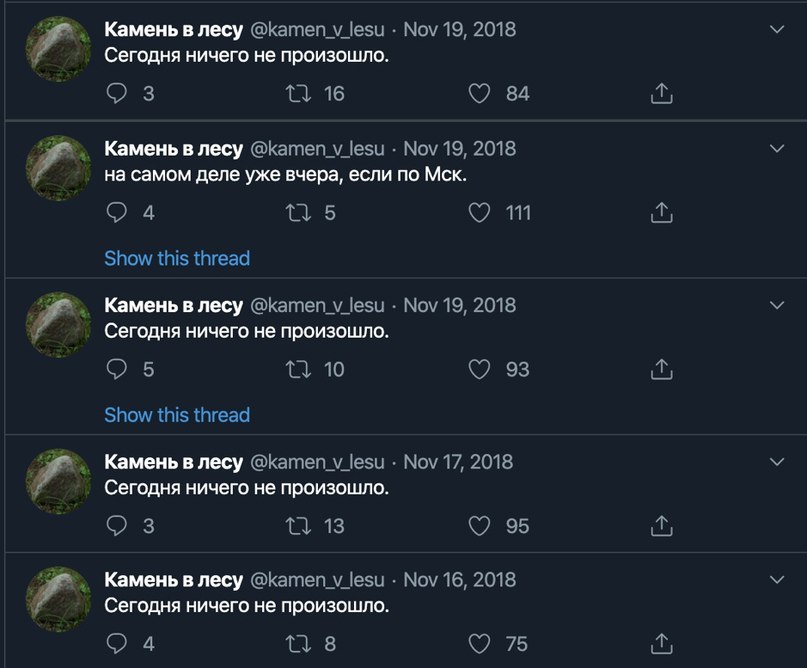Open the more menu on Nov 16 tweet

click(x=778, y=580)
